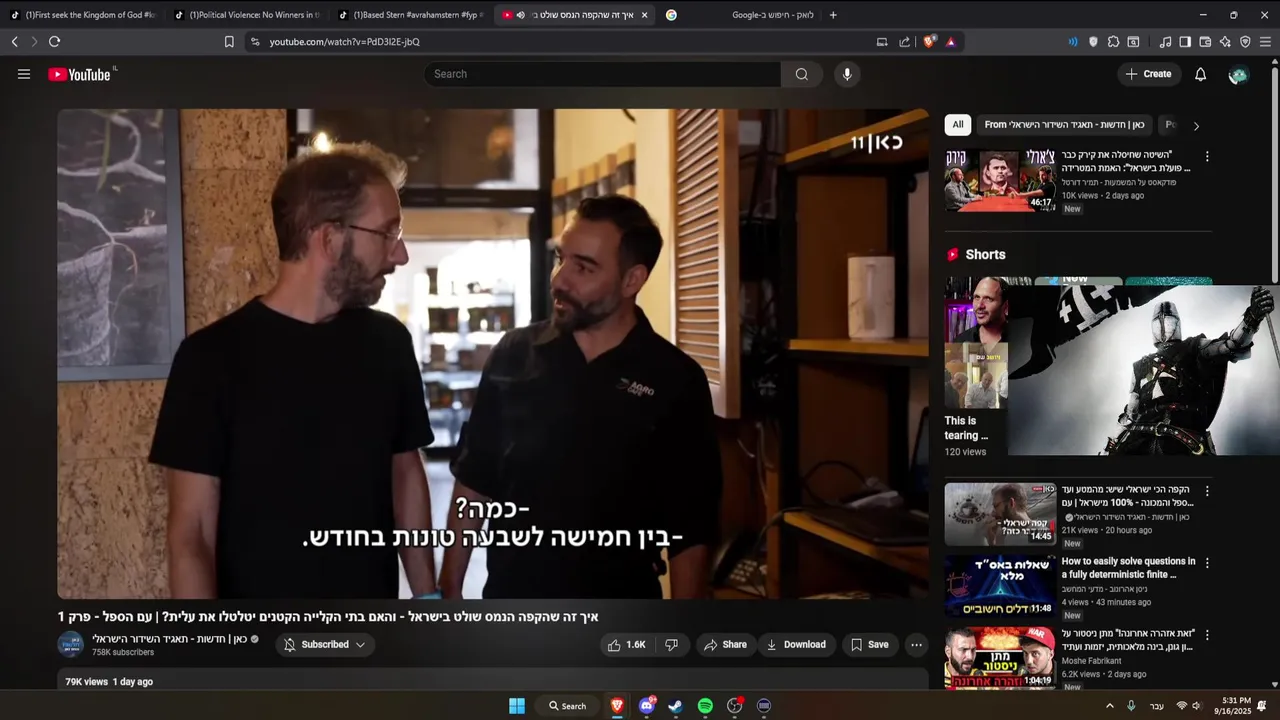Open the 14:45 Israeli coffee video thumbnail
Image resolution: width=1280 pixels, height=720 pixels.
pos(1000,514)
